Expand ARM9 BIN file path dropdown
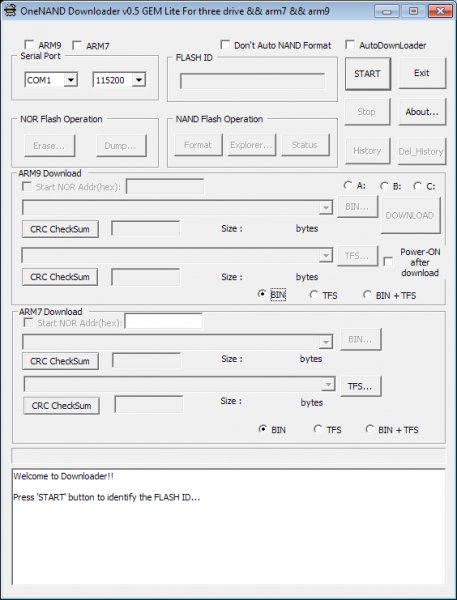 [x=326, y=207]
